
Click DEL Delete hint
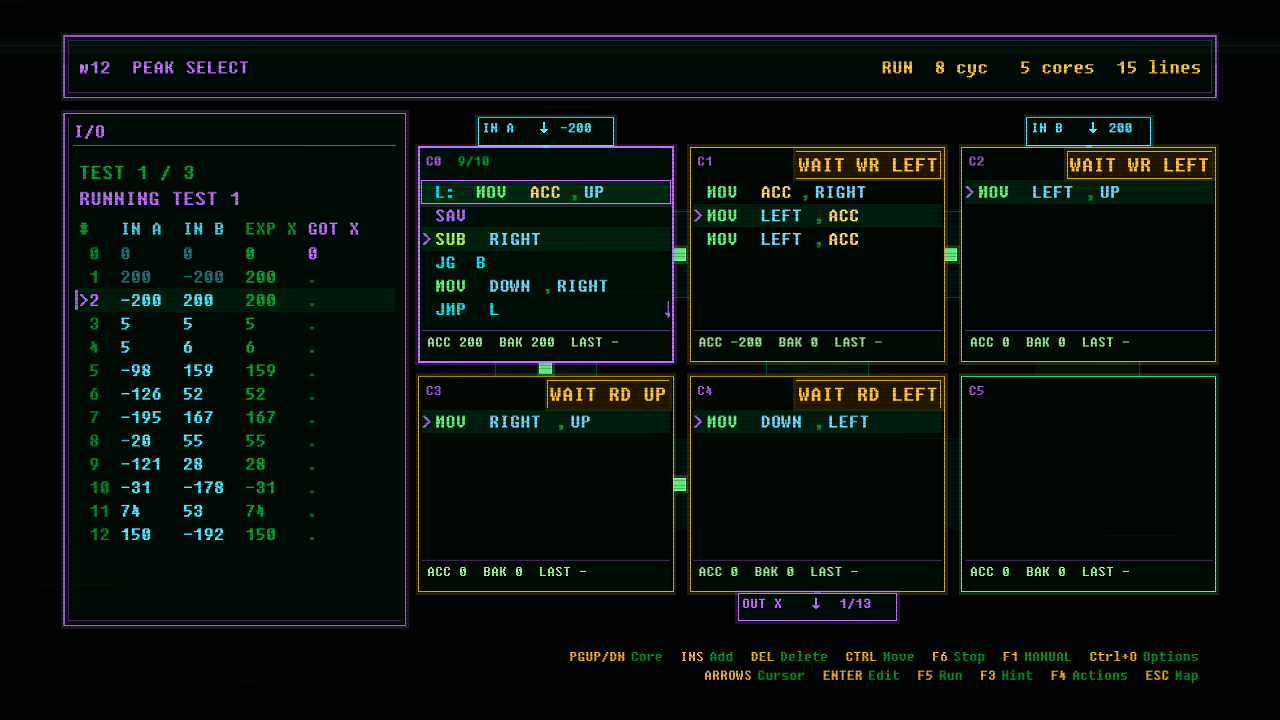[789, 657]
